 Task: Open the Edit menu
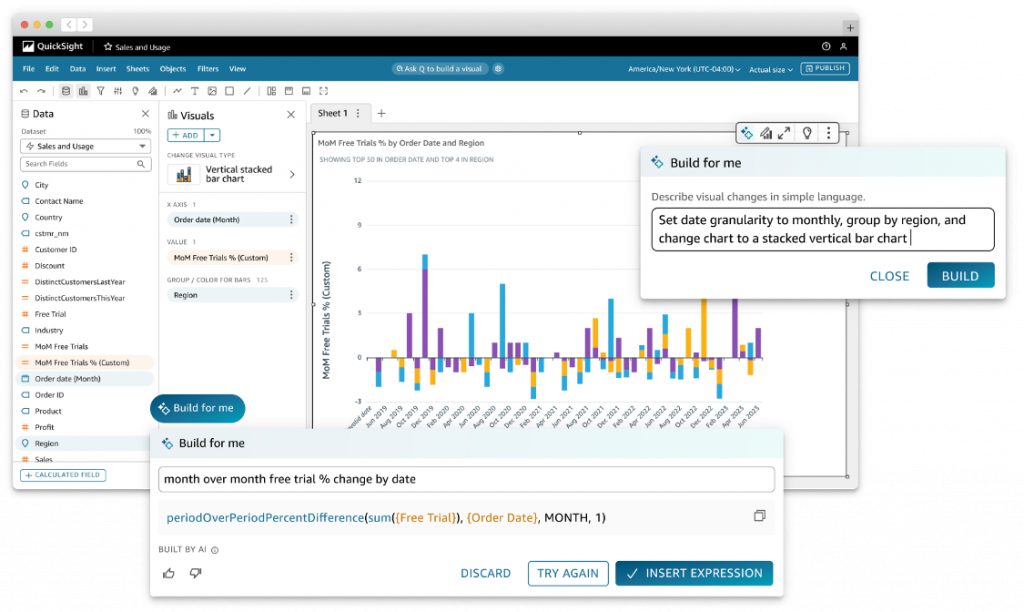click(52, 69)
